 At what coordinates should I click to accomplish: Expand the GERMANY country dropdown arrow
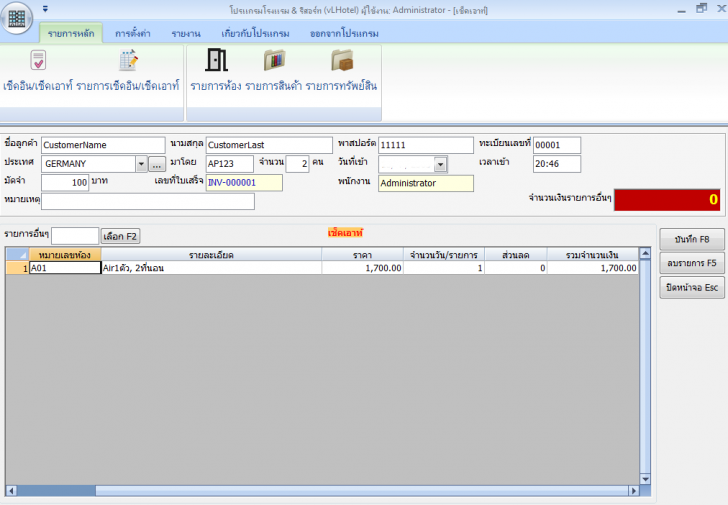[x=142, y=164]
